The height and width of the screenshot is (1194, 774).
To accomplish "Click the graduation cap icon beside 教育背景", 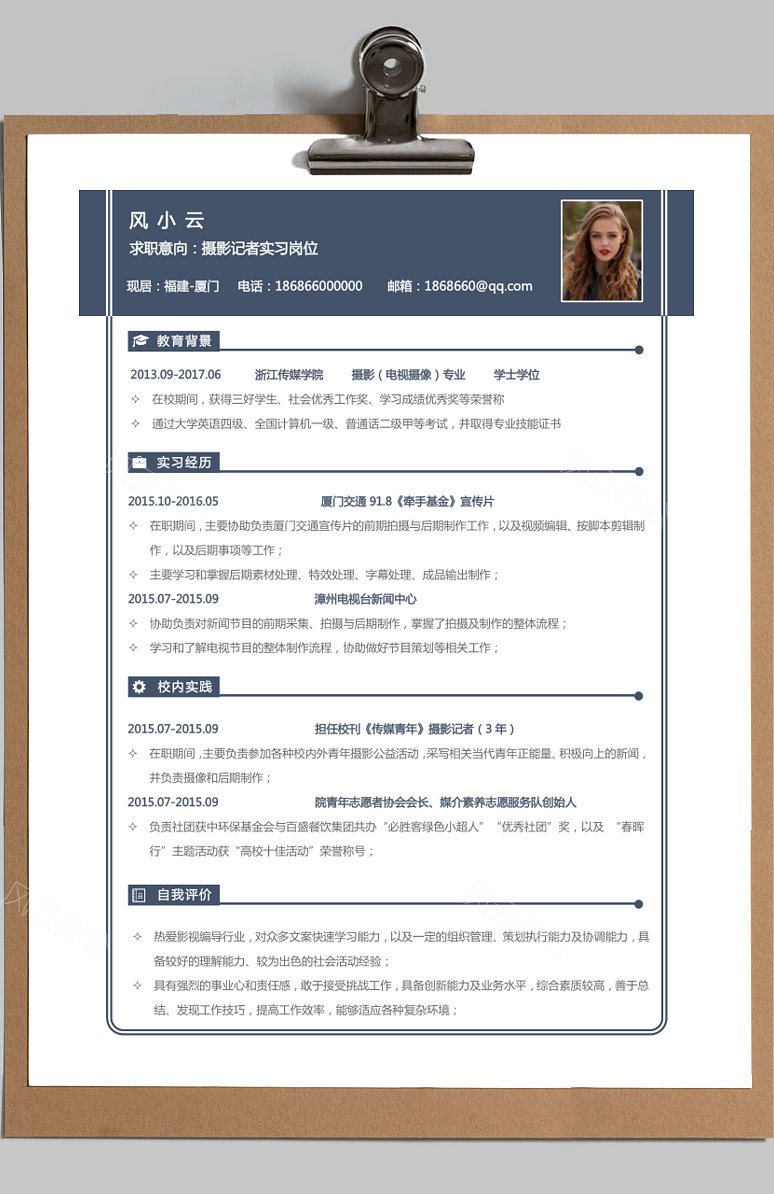I will coord(139,340).
